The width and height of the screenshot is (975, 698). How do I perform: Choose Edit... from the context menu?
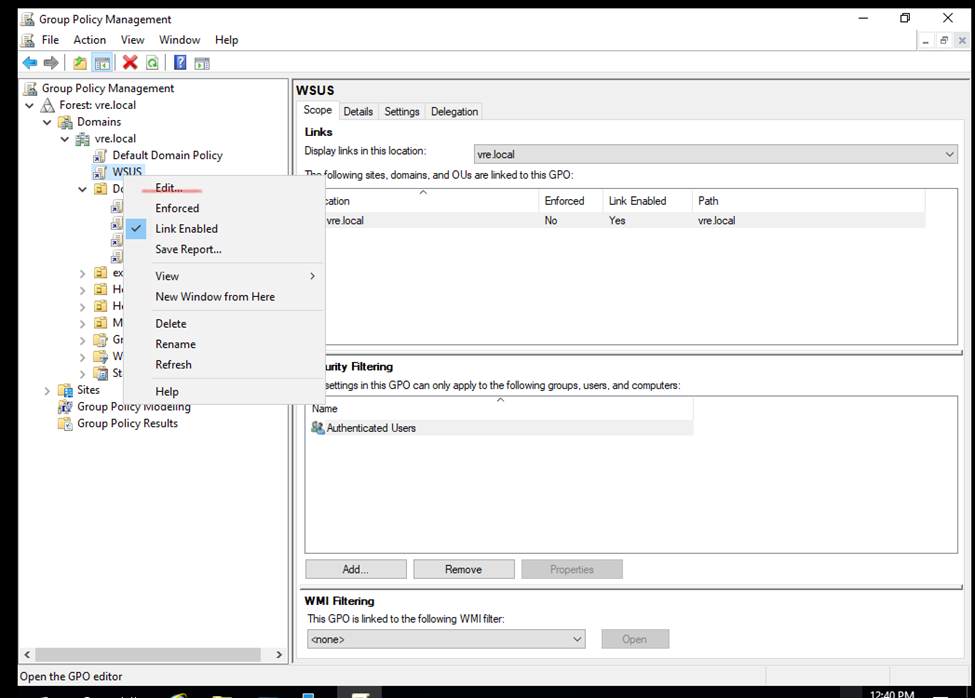point(169,188)
